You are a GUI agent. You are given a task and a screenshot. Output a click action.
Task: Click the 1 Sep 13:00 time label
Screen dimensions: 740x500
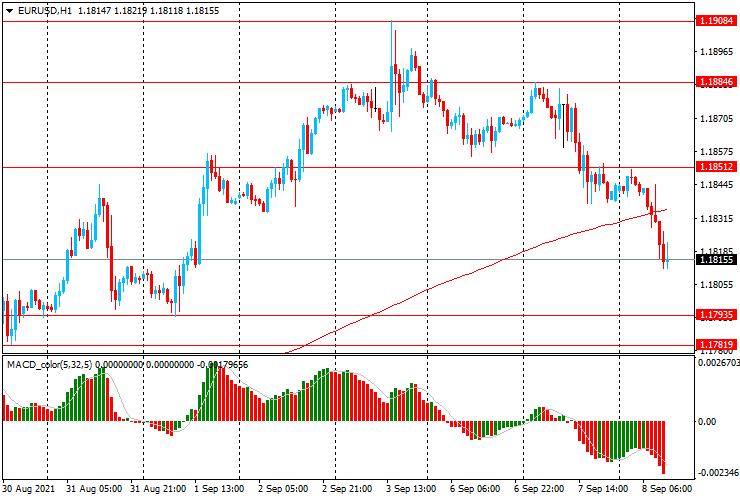coord(220,489)
